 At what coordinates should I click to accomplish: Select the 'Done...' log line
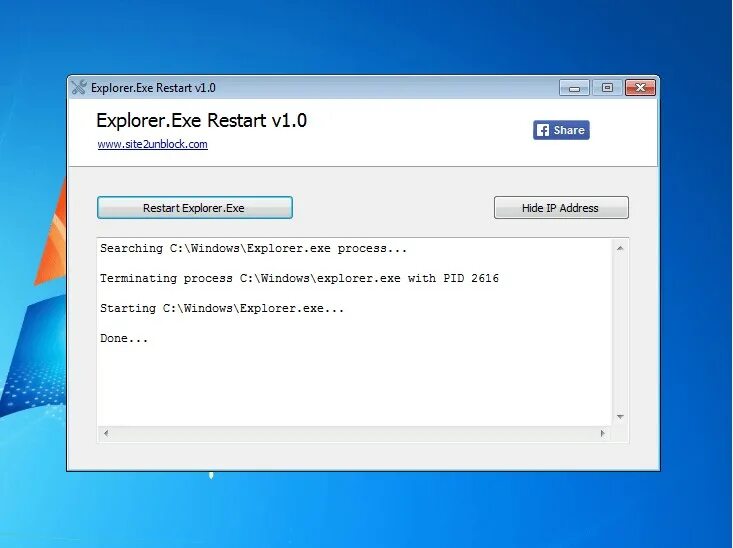click(124, 338)
